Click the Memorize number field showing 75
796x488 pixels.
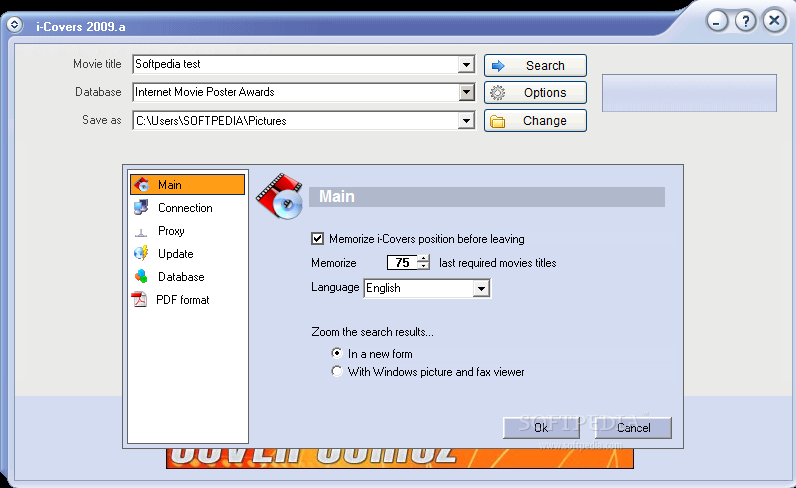(x=402, y=263)
